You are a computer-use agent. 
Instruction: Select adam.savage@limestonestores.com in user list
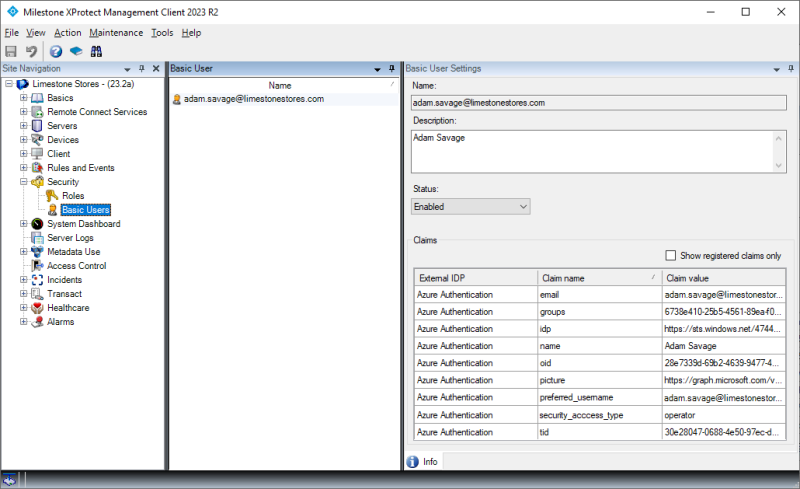click(254, 99)
